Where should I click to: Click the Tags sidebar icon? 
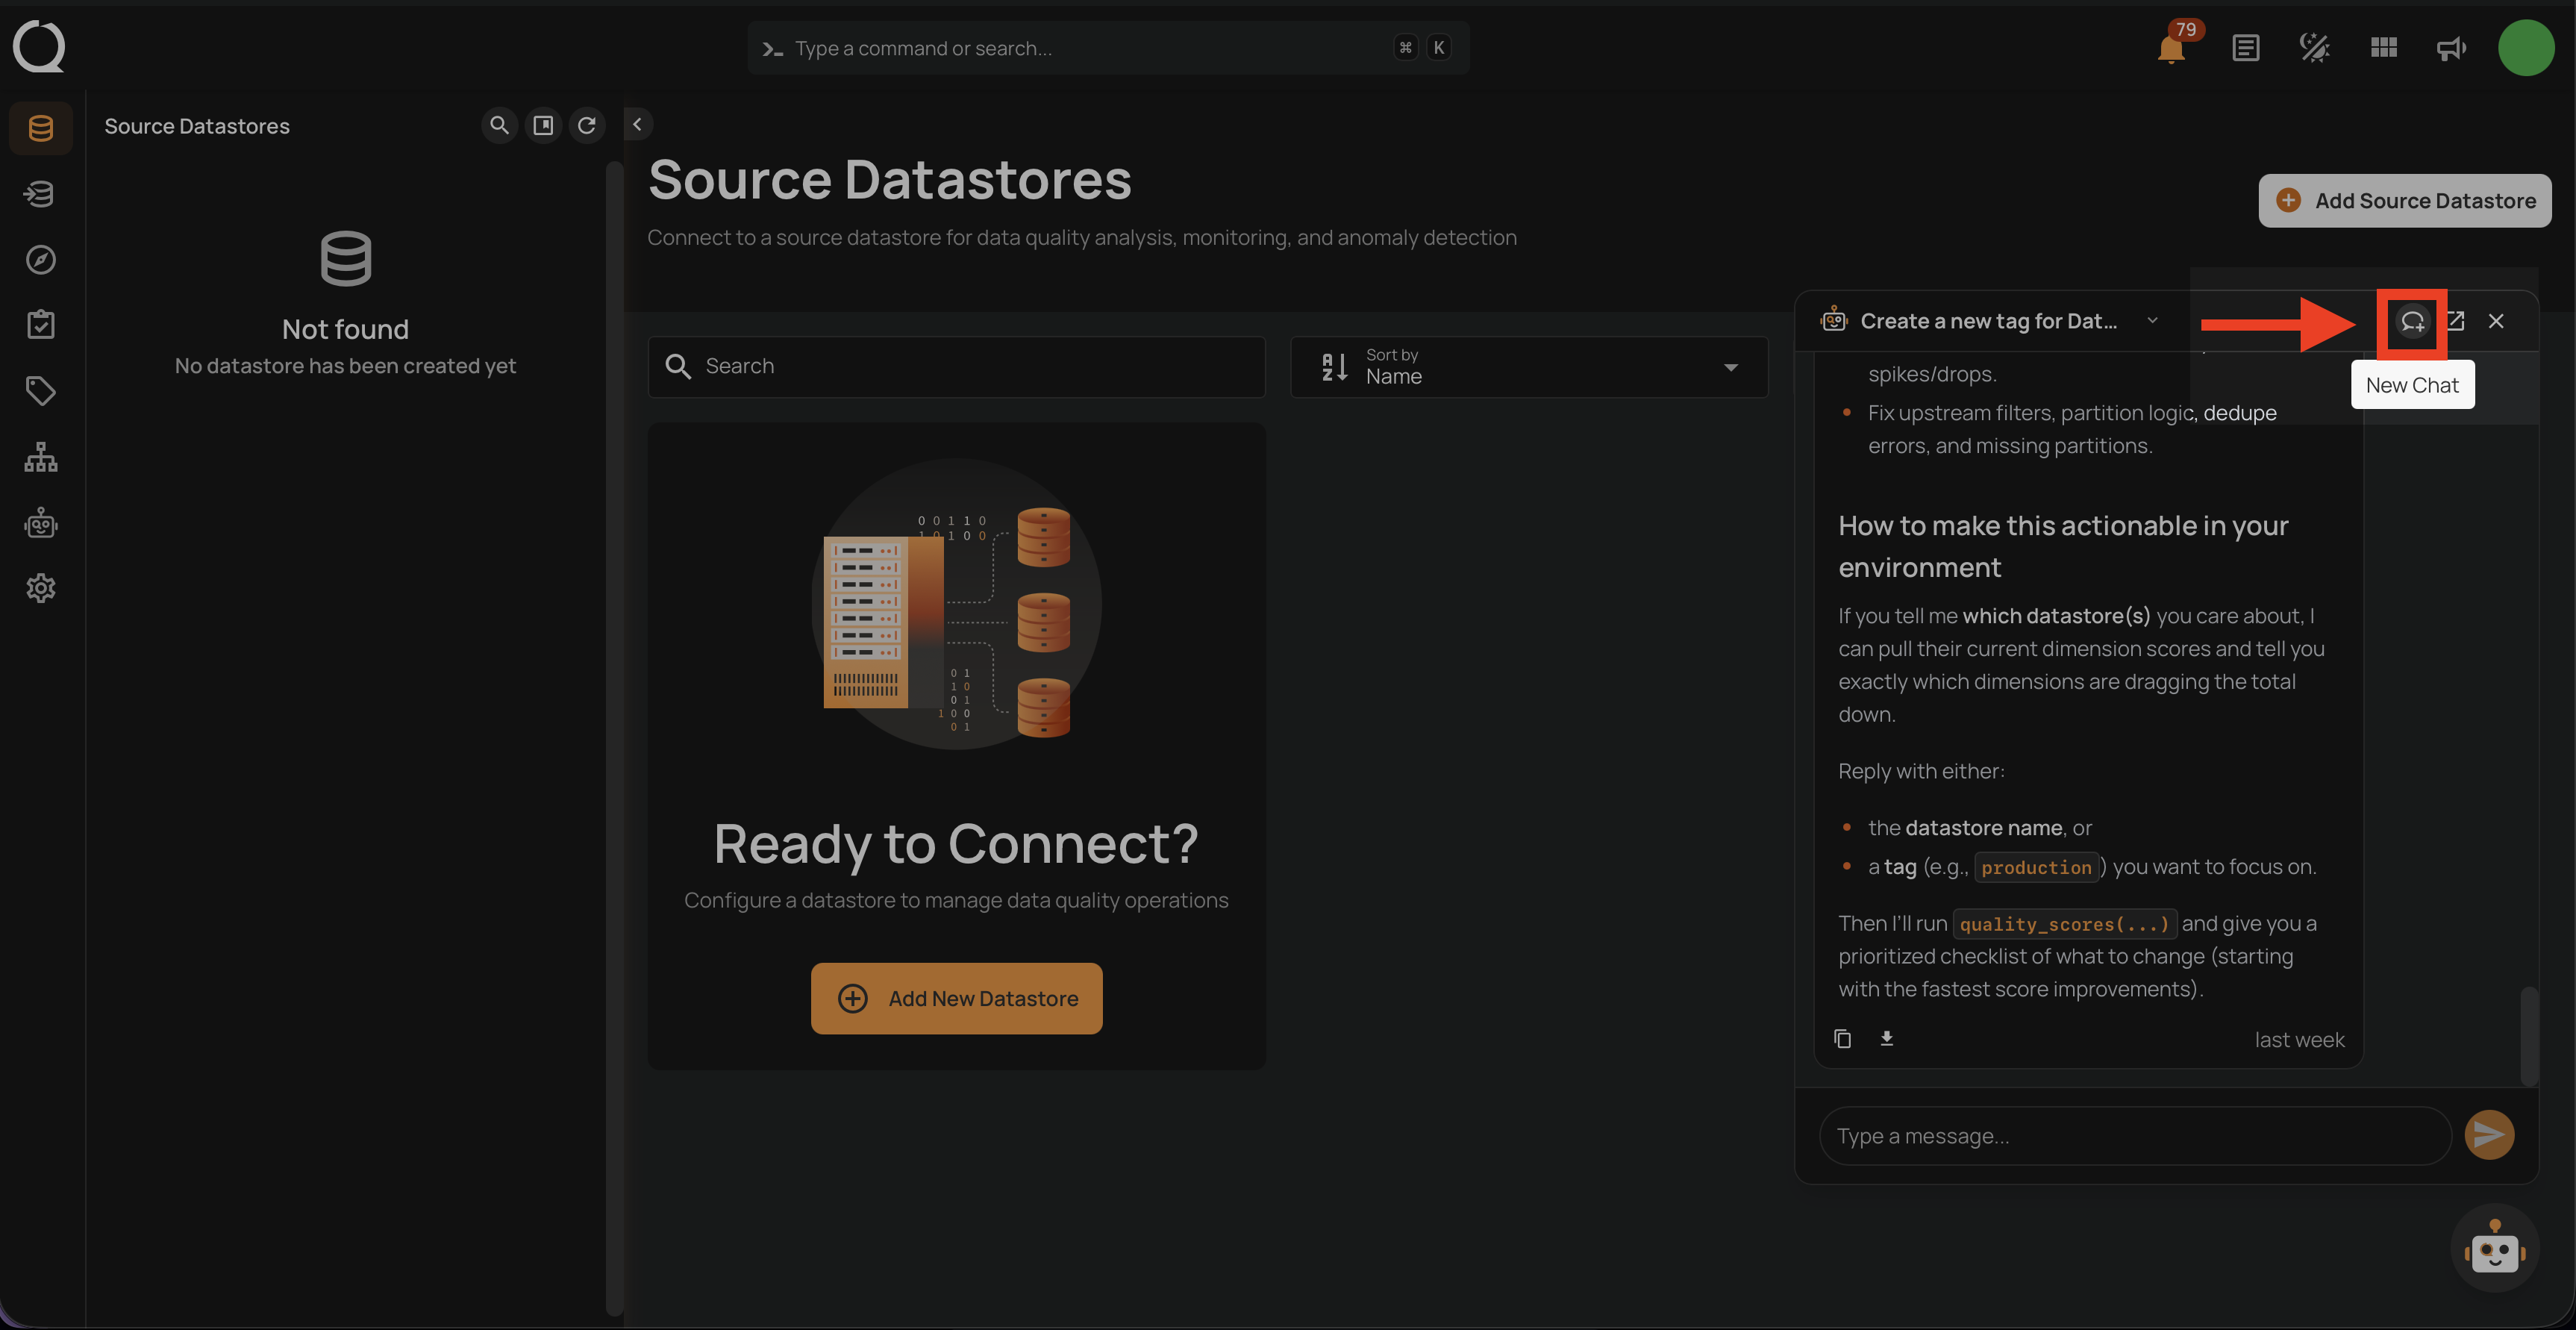41,391
